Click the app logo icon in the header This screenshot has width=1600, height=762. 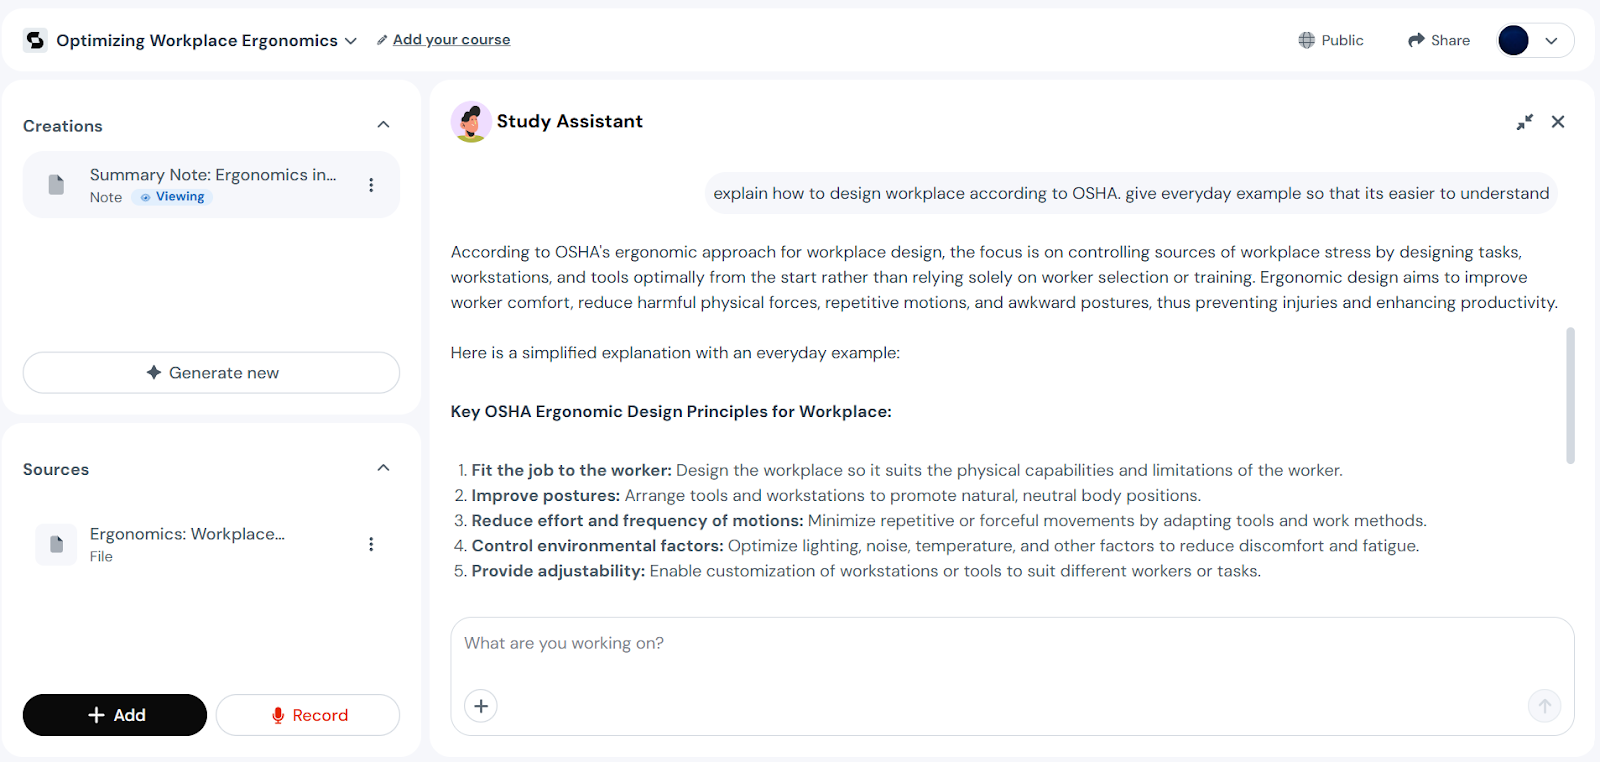coord(35,40)
